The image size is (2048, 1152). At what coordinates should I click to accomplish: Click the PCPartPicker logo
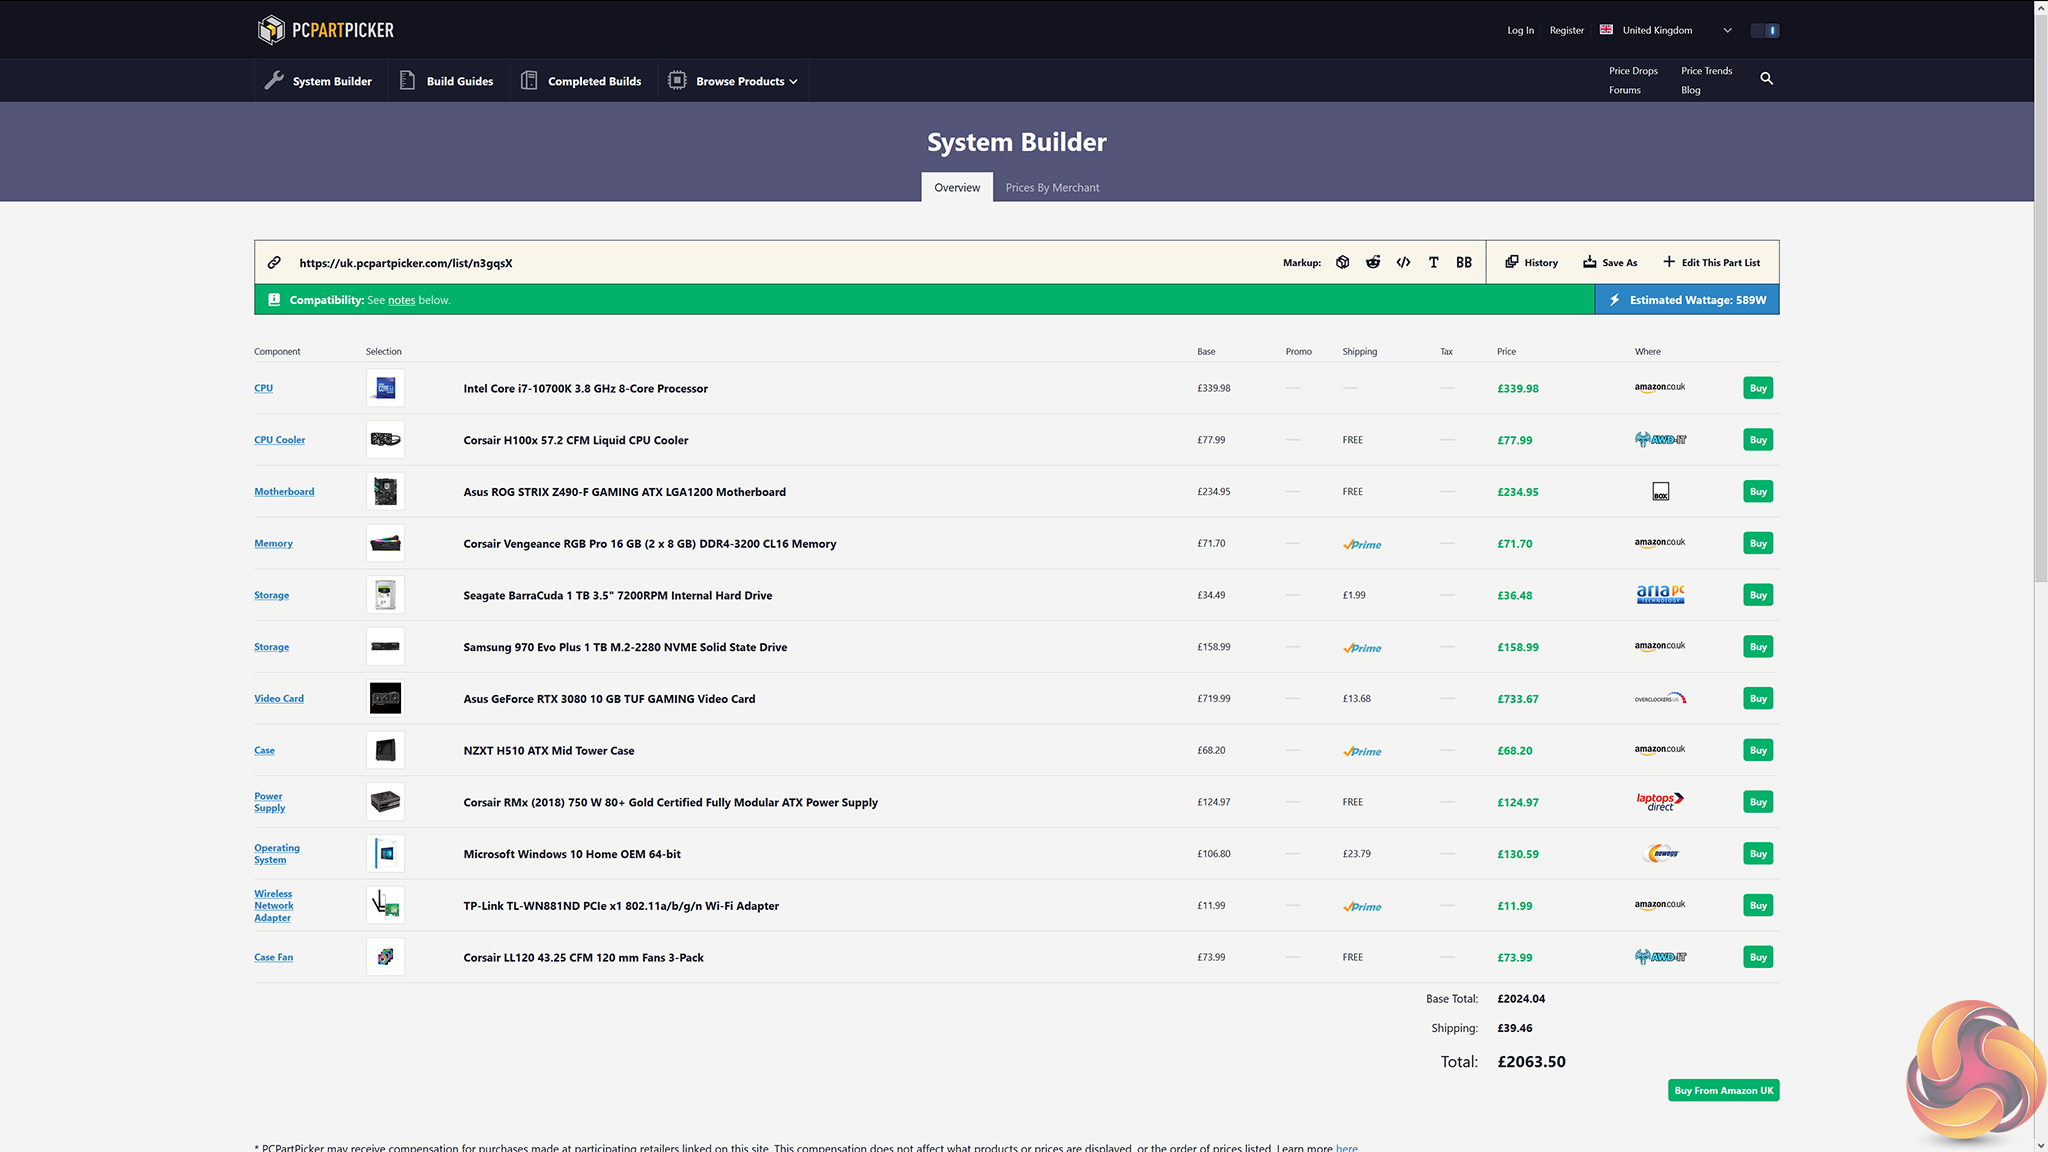point(326,30)
